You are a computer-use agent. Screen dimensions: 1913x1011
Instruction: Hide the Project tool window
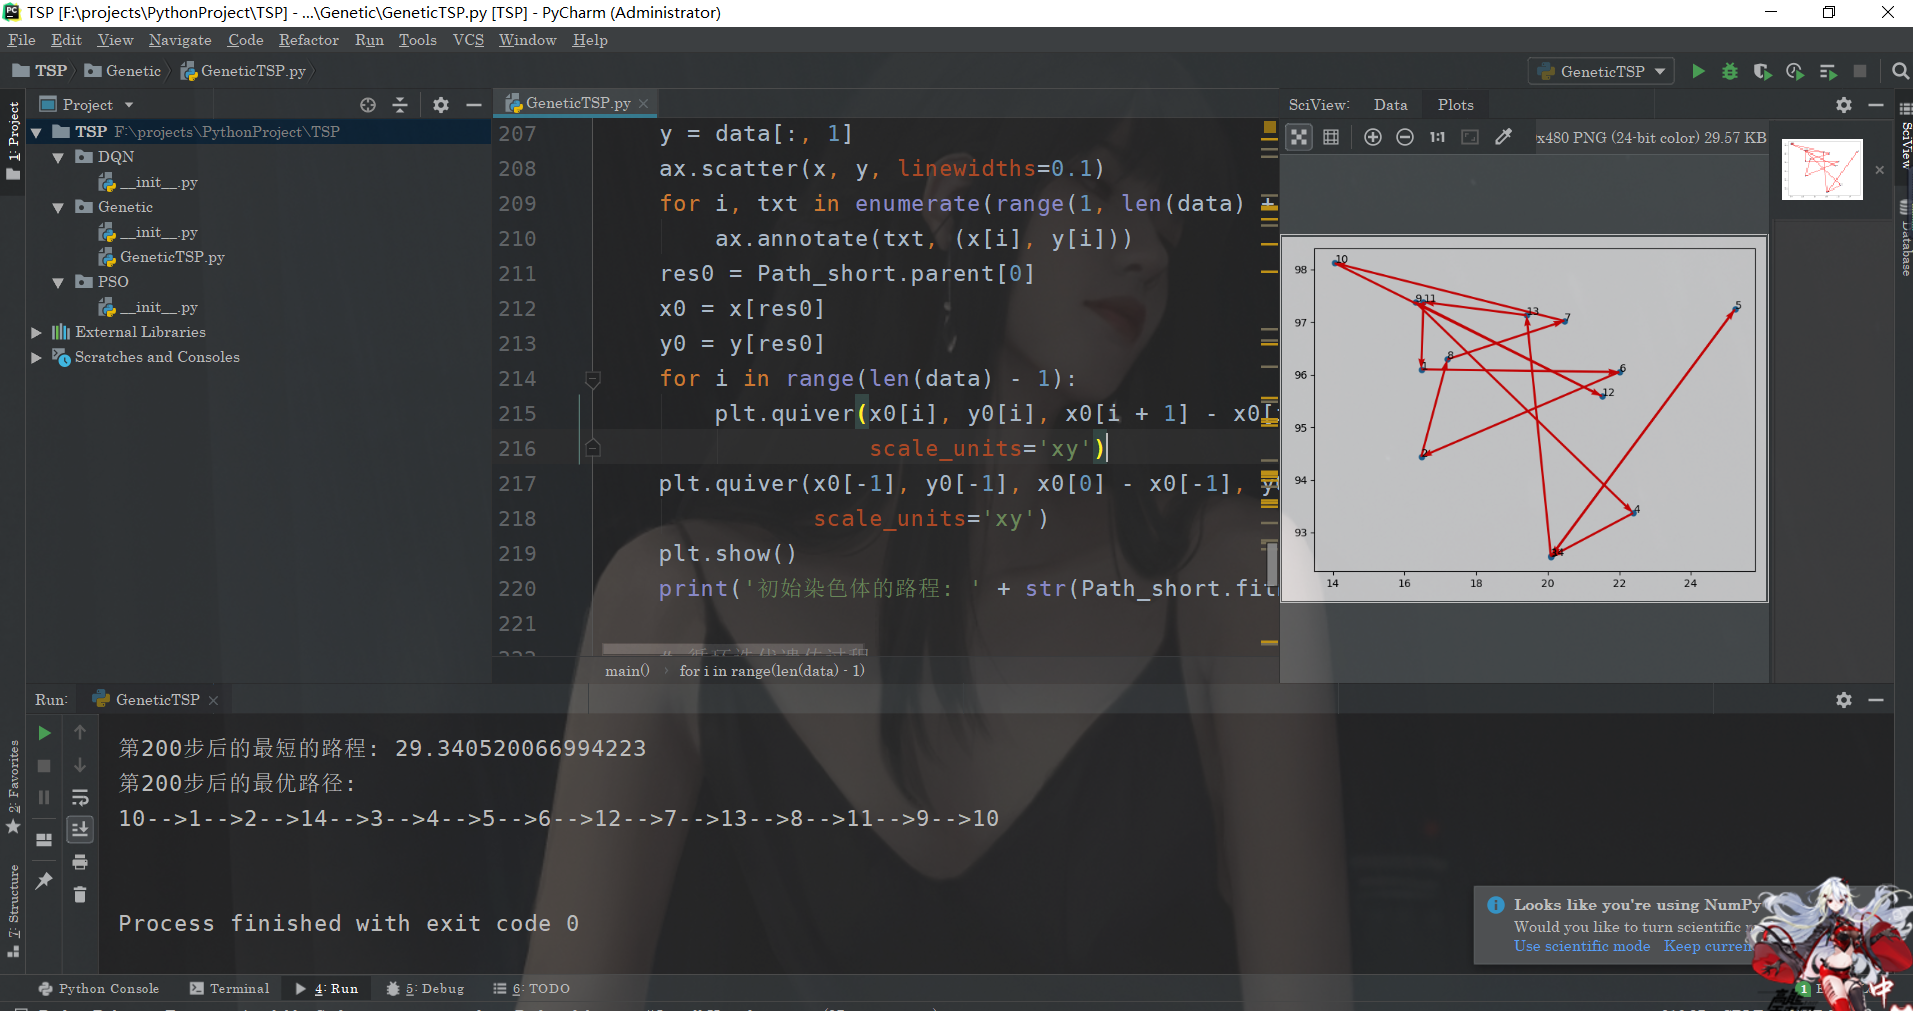(x=474, y=105)
